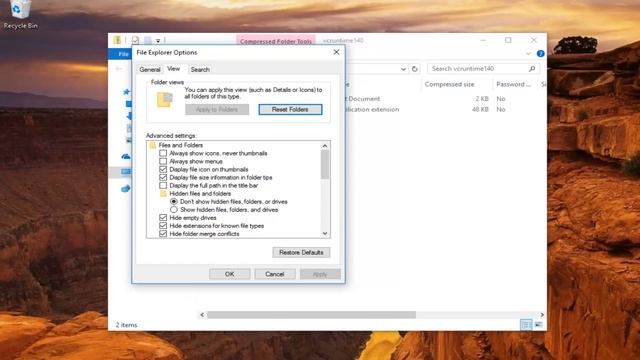Click the 2 KB compressed size cell
This screenshot has height=360, width=640.
point(482,99)
